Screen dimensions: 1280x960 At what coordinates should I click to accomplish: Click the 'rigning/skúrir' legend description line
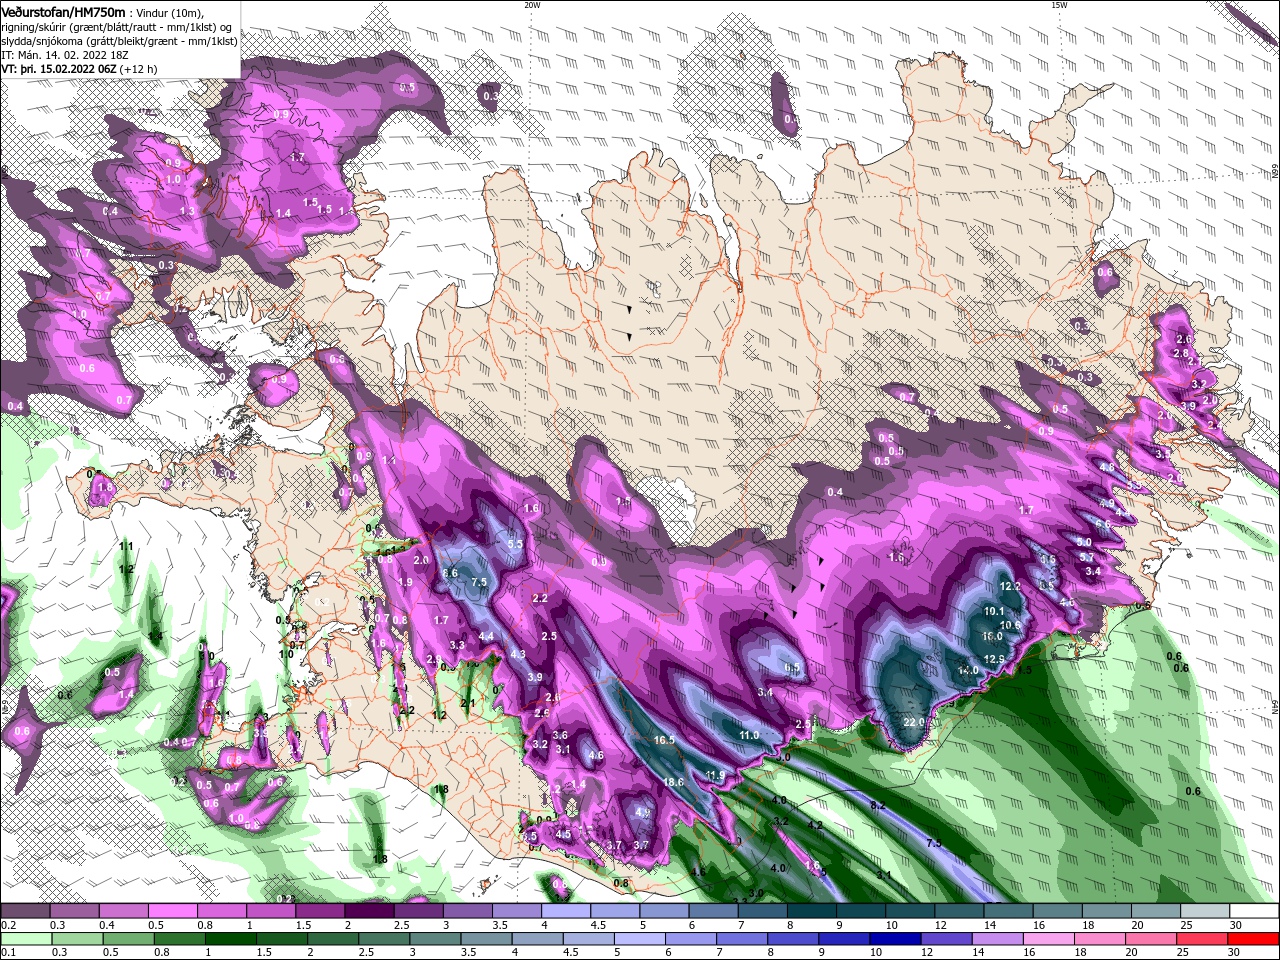pyautogui.click(x=118, y=26)
